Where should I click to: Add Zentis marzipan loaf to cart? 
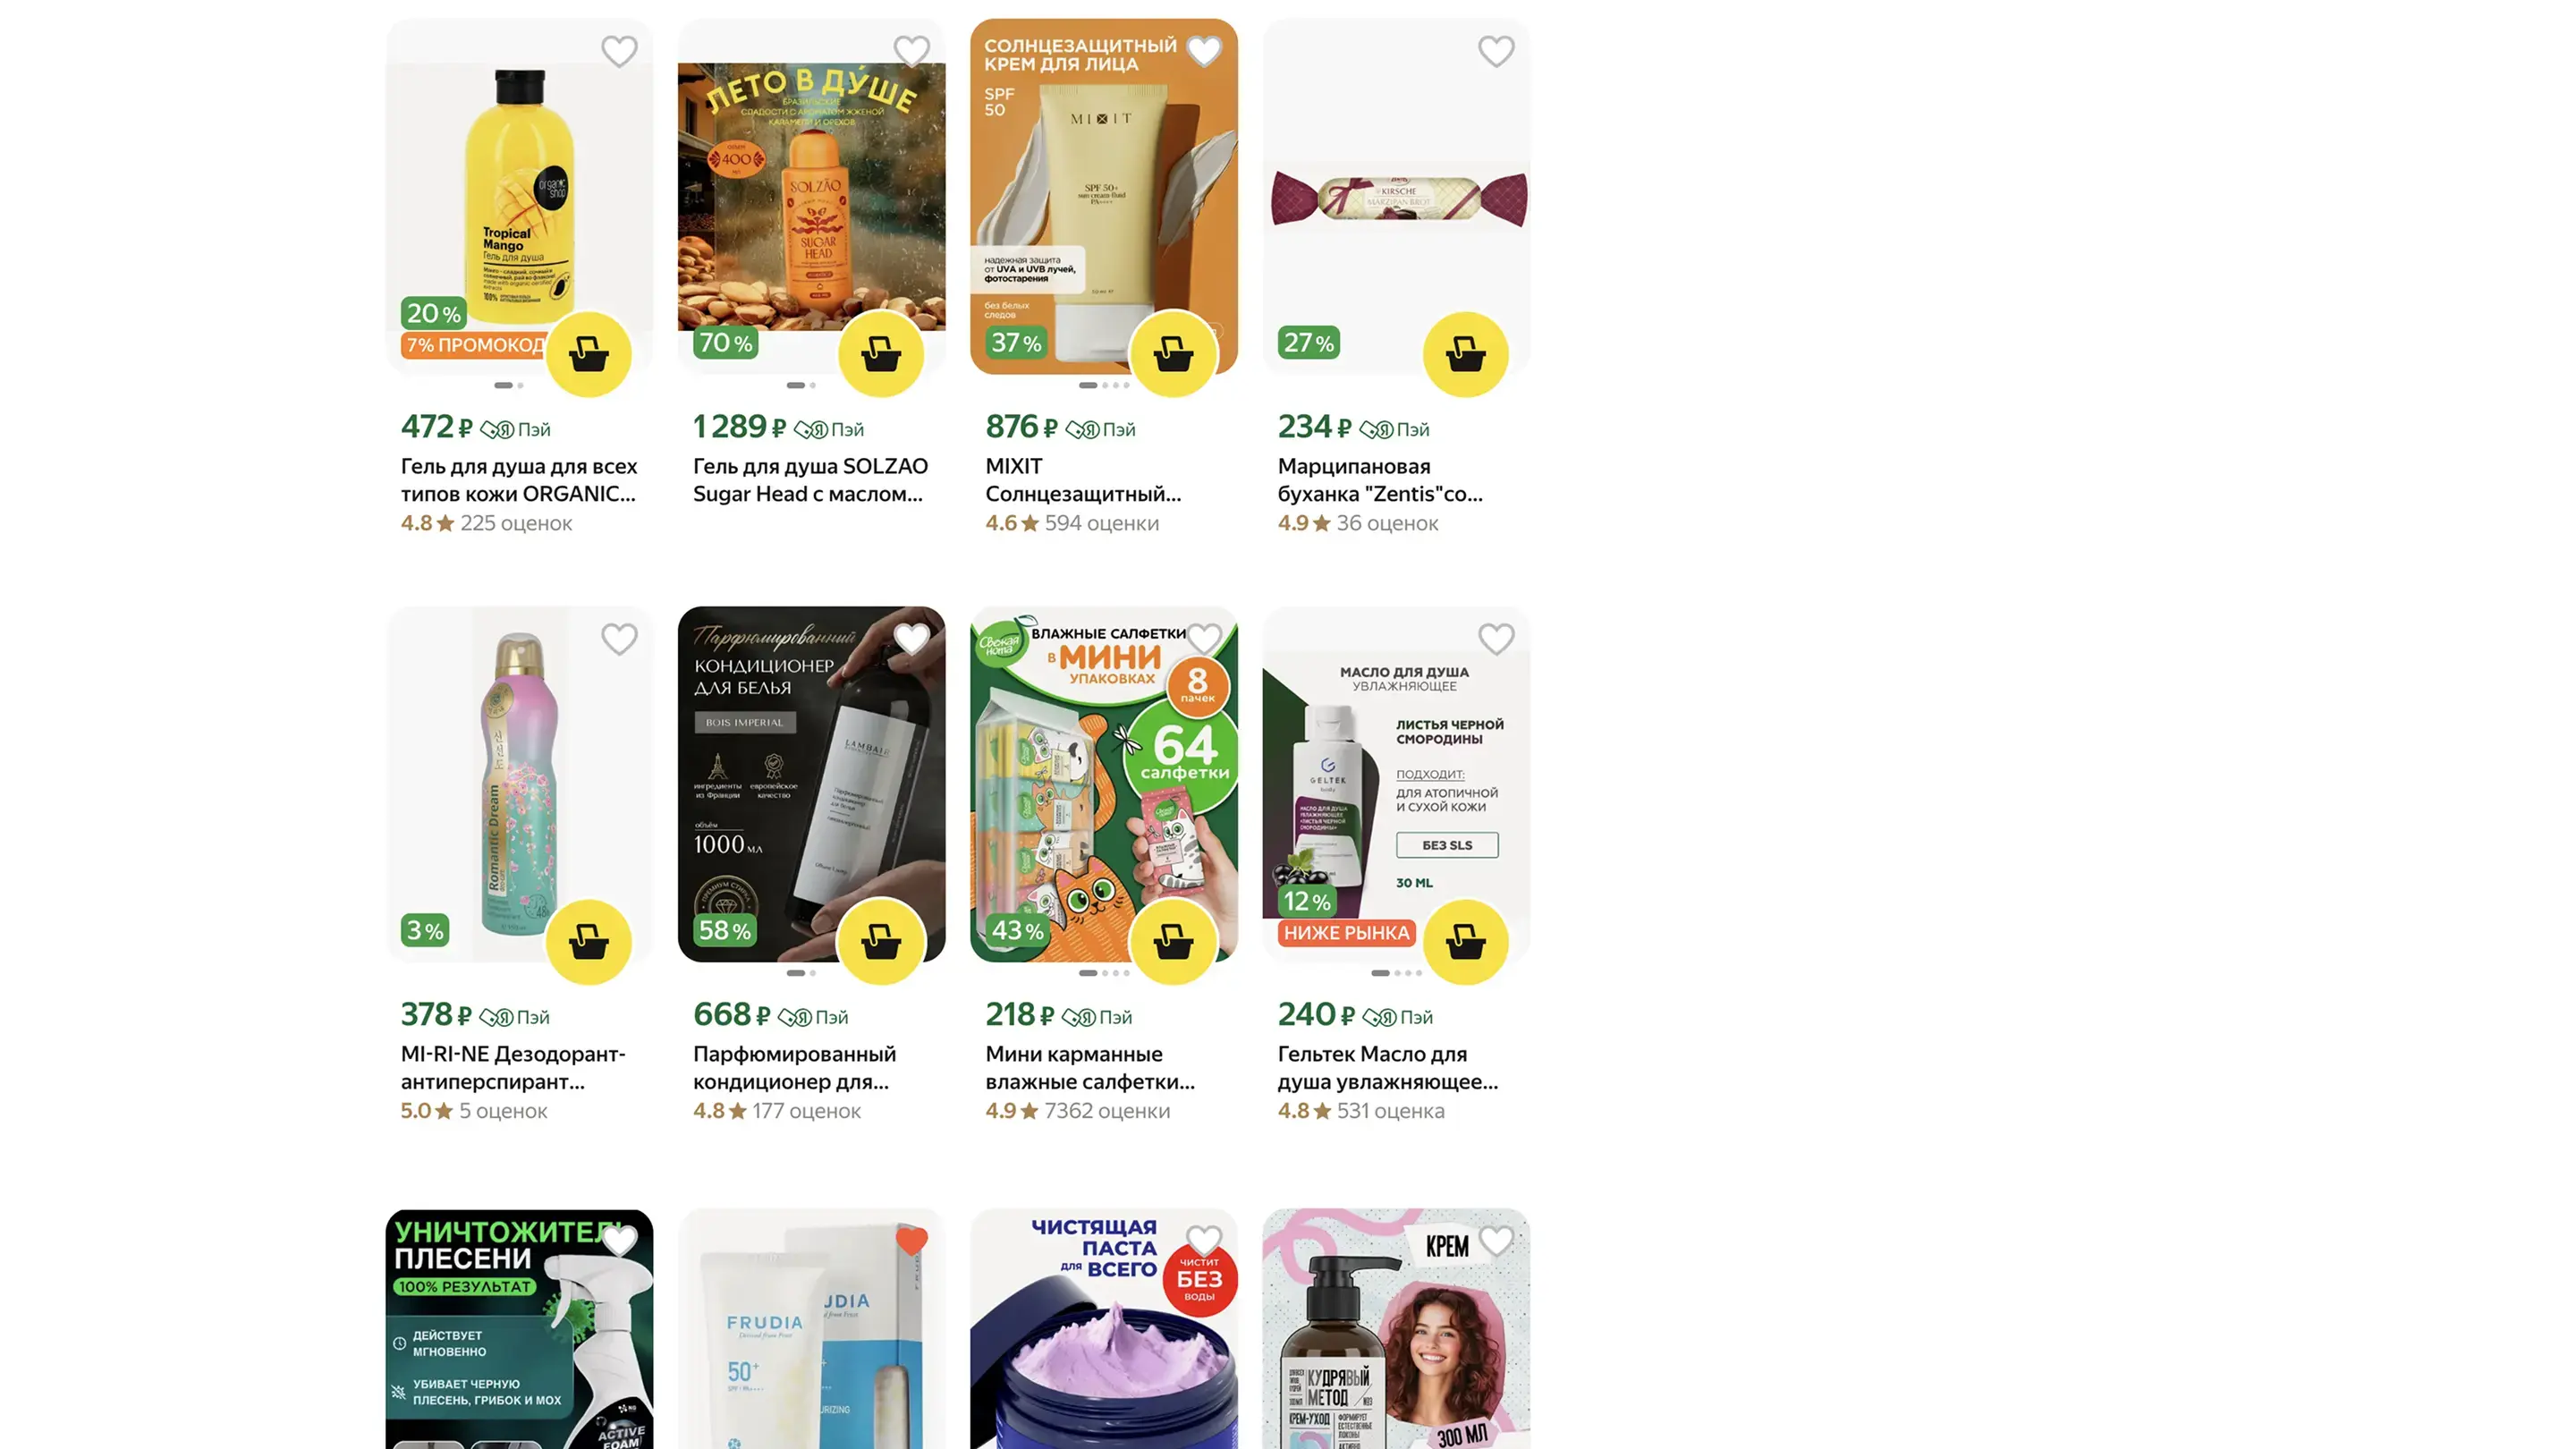[x=1465, y=354]
